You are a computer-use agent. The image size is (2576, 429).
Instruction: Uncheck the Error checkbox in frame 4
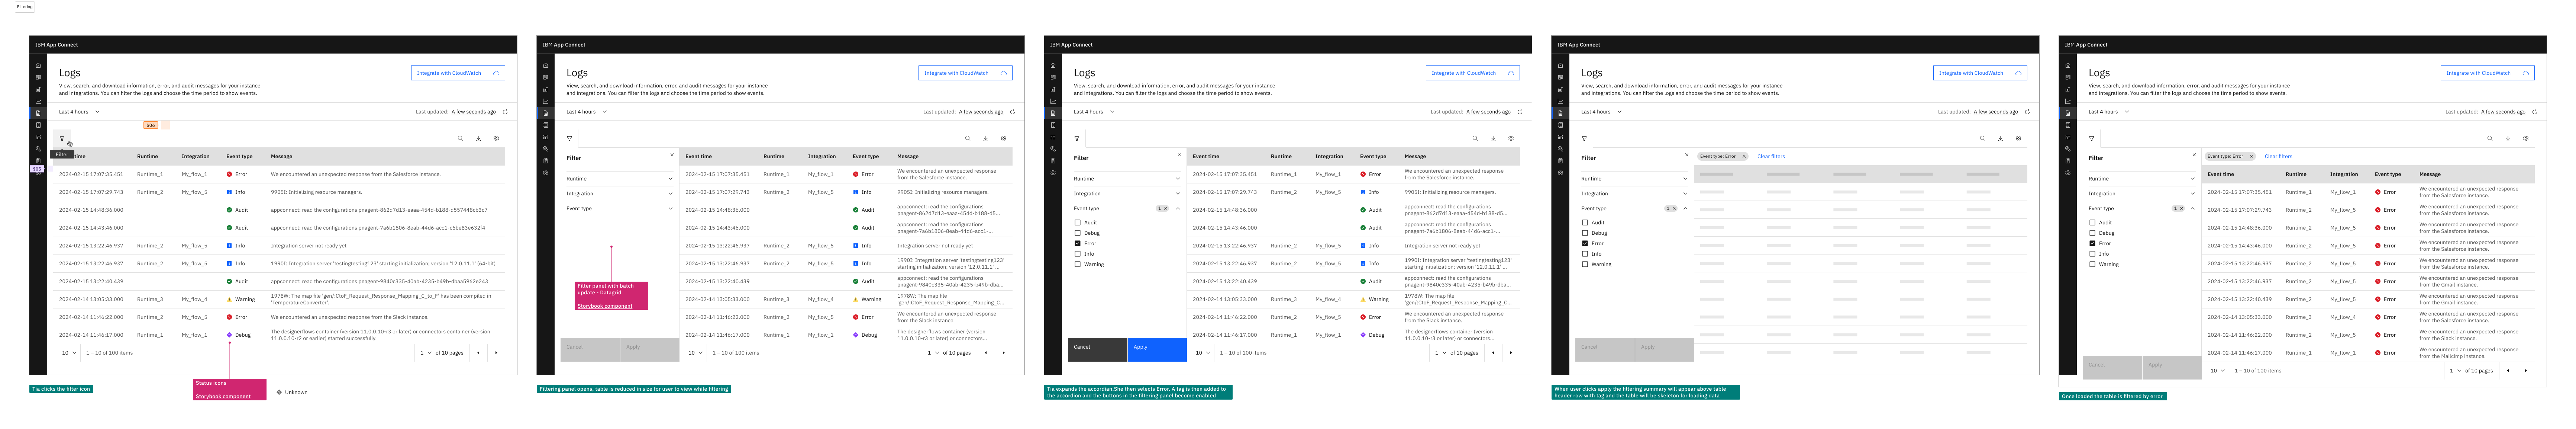pyautogui.click(x=1585, y=243)
